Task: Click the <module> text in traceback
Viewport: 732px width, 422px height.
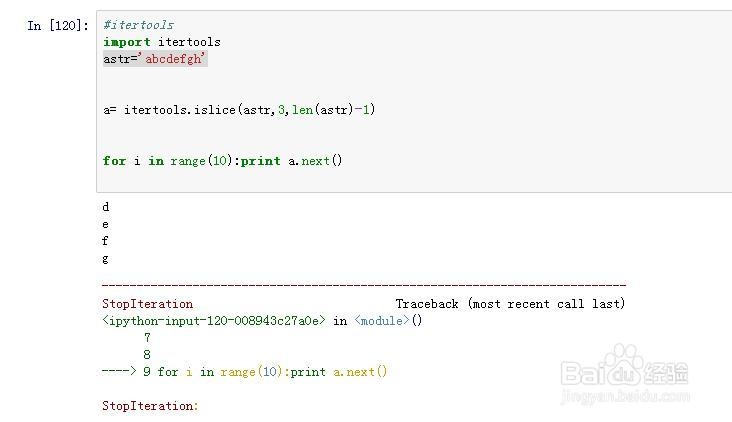Action: 382,321
